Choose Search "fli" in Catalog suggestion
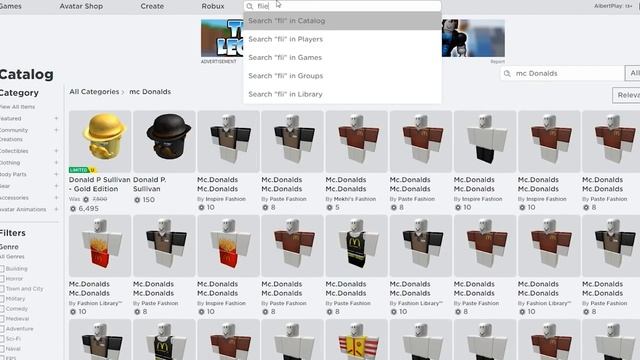Screen dimensions: 640x360 point(342,21)
